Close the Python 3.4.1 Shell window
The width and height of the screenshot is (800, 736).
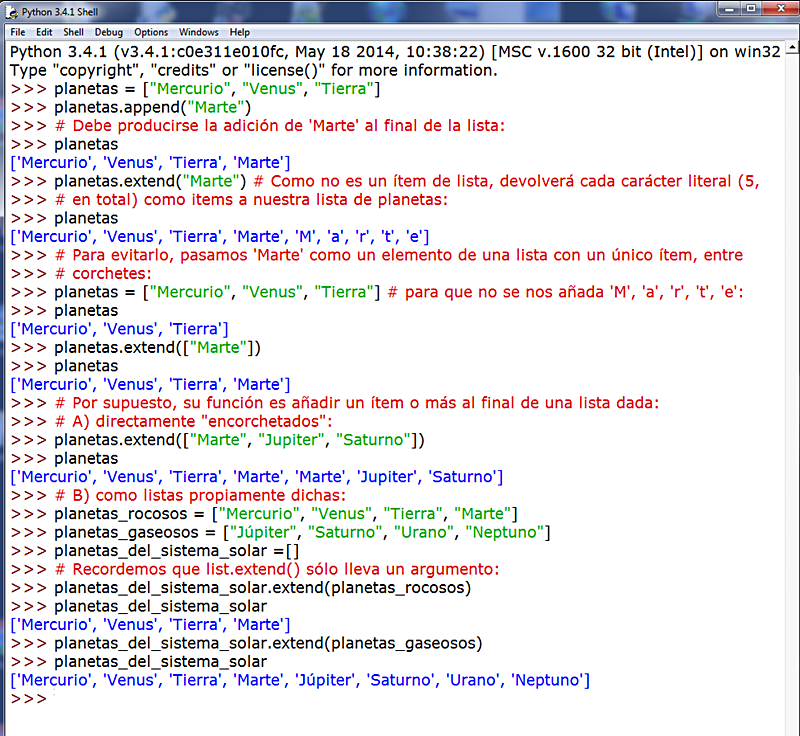pos(781,9)
